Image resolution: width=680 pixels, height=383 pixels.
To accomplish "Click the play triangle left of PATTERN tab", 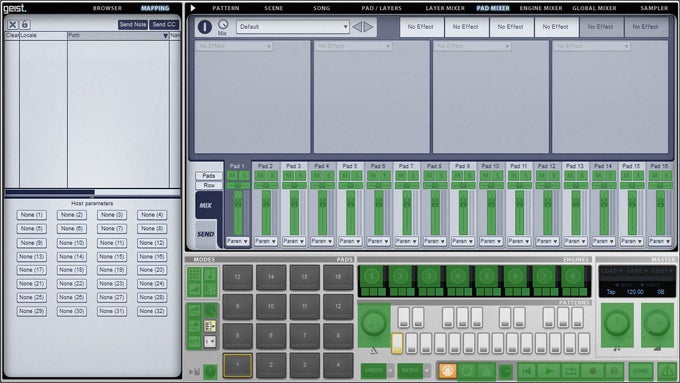I will 193,8.
